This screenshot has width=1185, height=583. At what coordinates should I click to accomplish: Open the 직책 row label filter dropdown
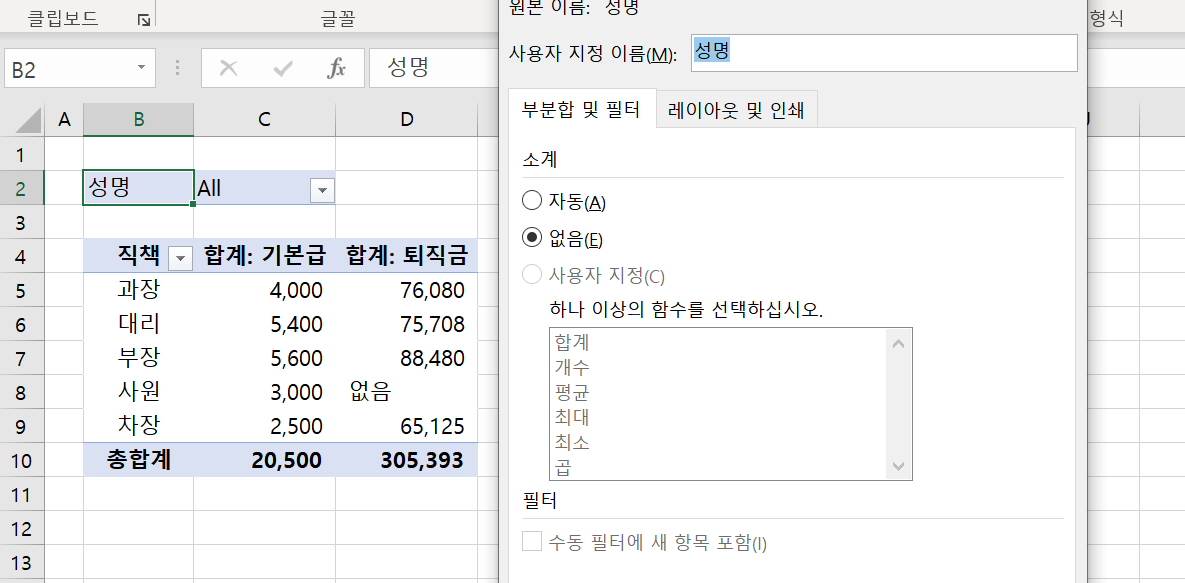point(181,257)
